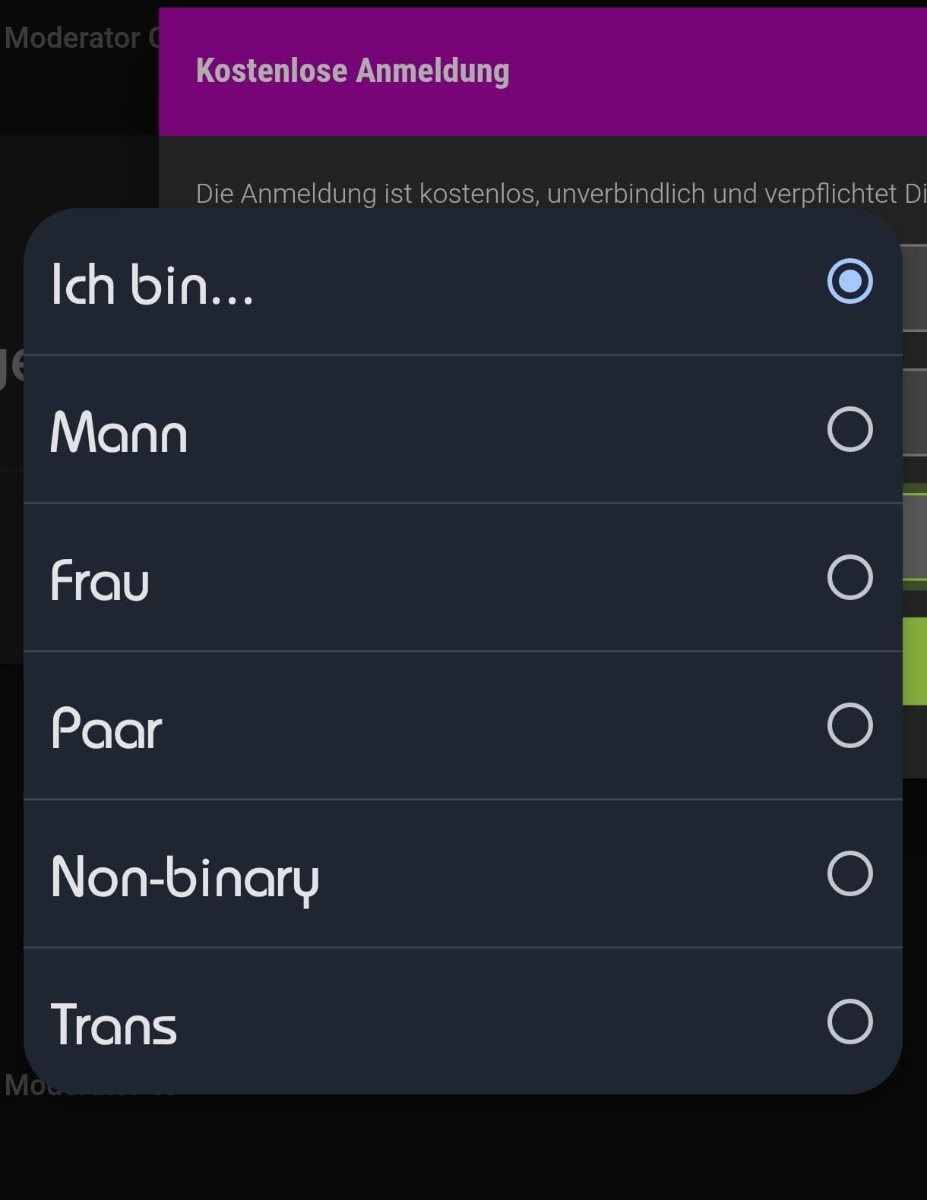Tap the 'Mann' option label
Screen dimensions: 927x1200
click(x=119, y=434)
